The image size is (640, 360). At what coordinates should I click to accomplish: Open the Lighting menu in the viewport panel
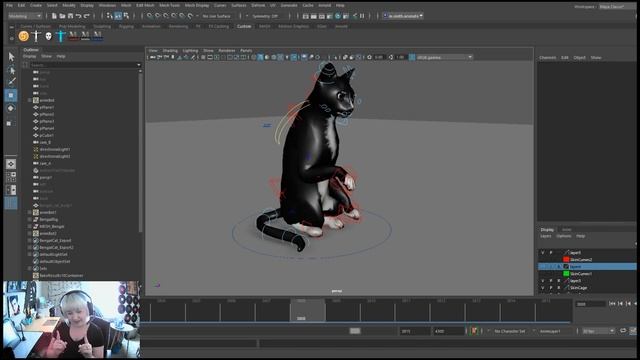point(190,51)
